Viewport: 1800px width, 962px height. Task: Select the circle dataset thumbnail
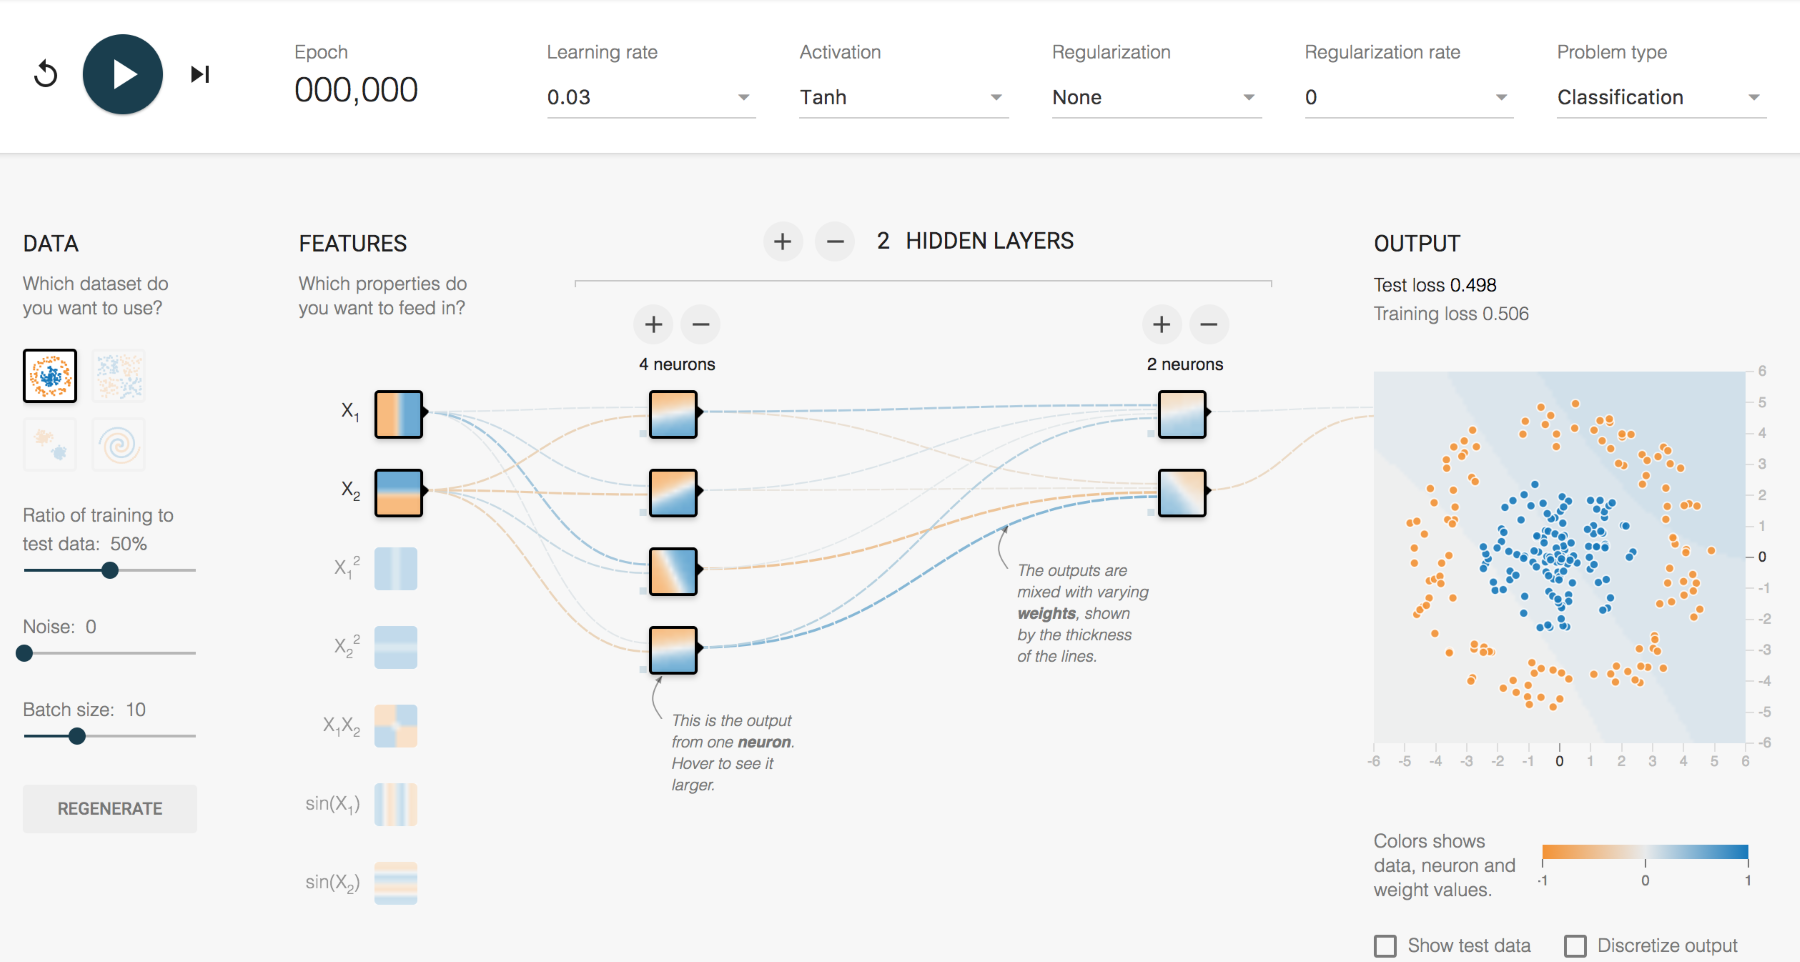point(50,376)
